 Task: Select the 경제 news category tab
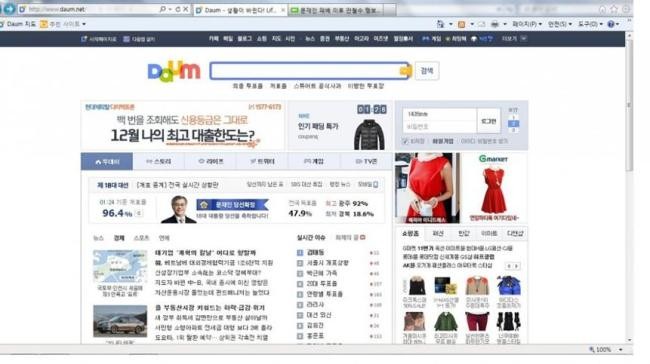[x=119, y=238]
